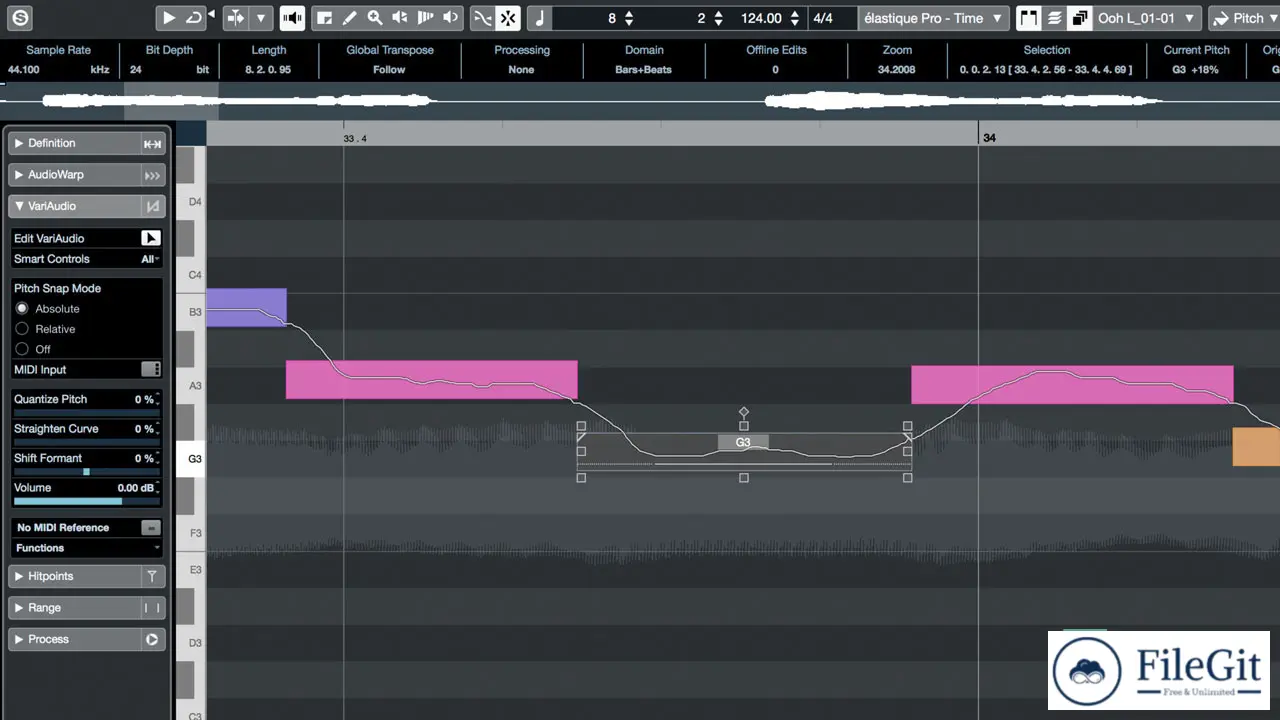Screen dimensions: 1280x720
Task: Open the Pitch tool dropdown
Action: pyautogui.click(x=1246, y=18)
